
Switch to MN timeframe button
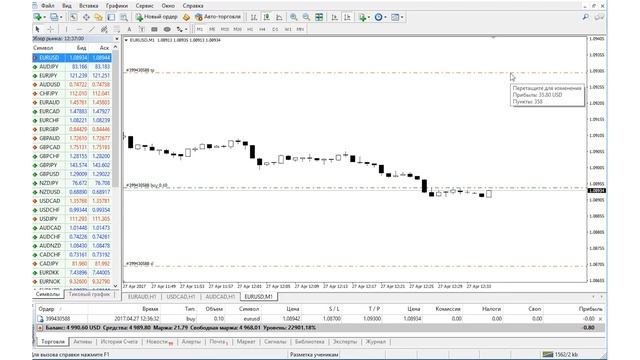[x=300, y=29]
